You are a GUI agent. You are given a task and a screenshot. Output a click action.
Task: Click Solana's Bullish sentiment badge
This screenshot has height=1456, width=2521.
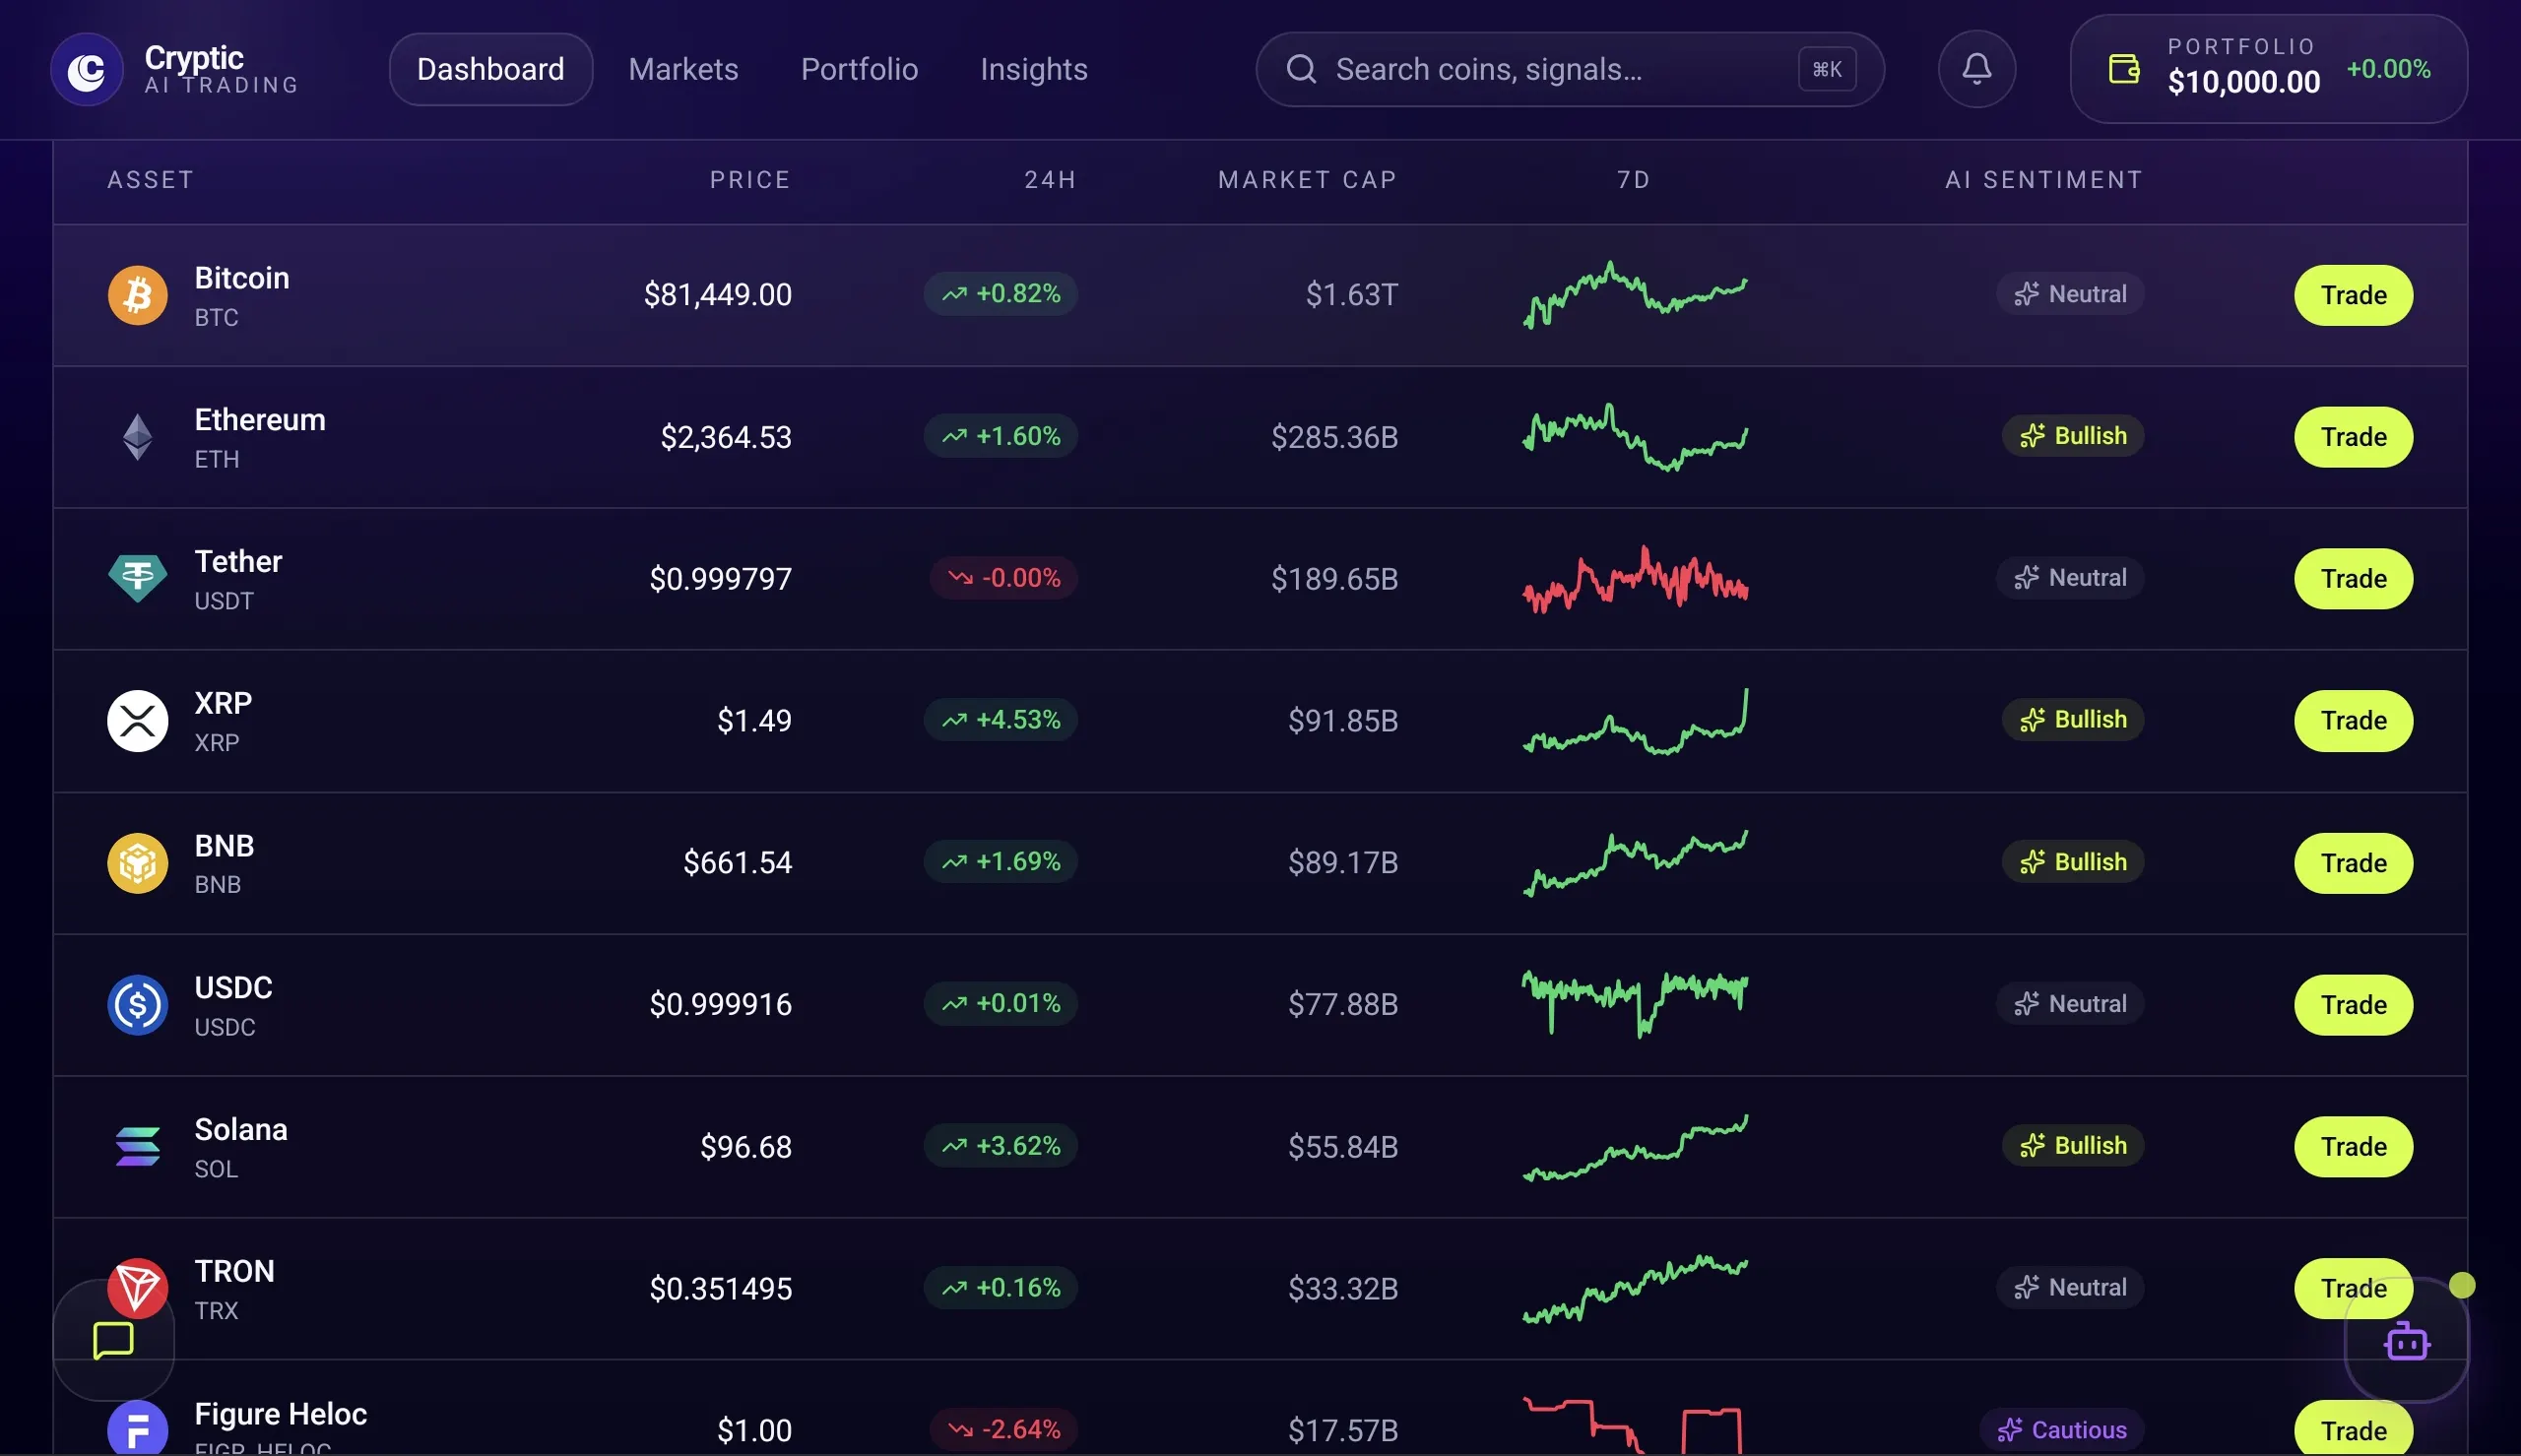pyautogui.click(x=2073, y=1146)
